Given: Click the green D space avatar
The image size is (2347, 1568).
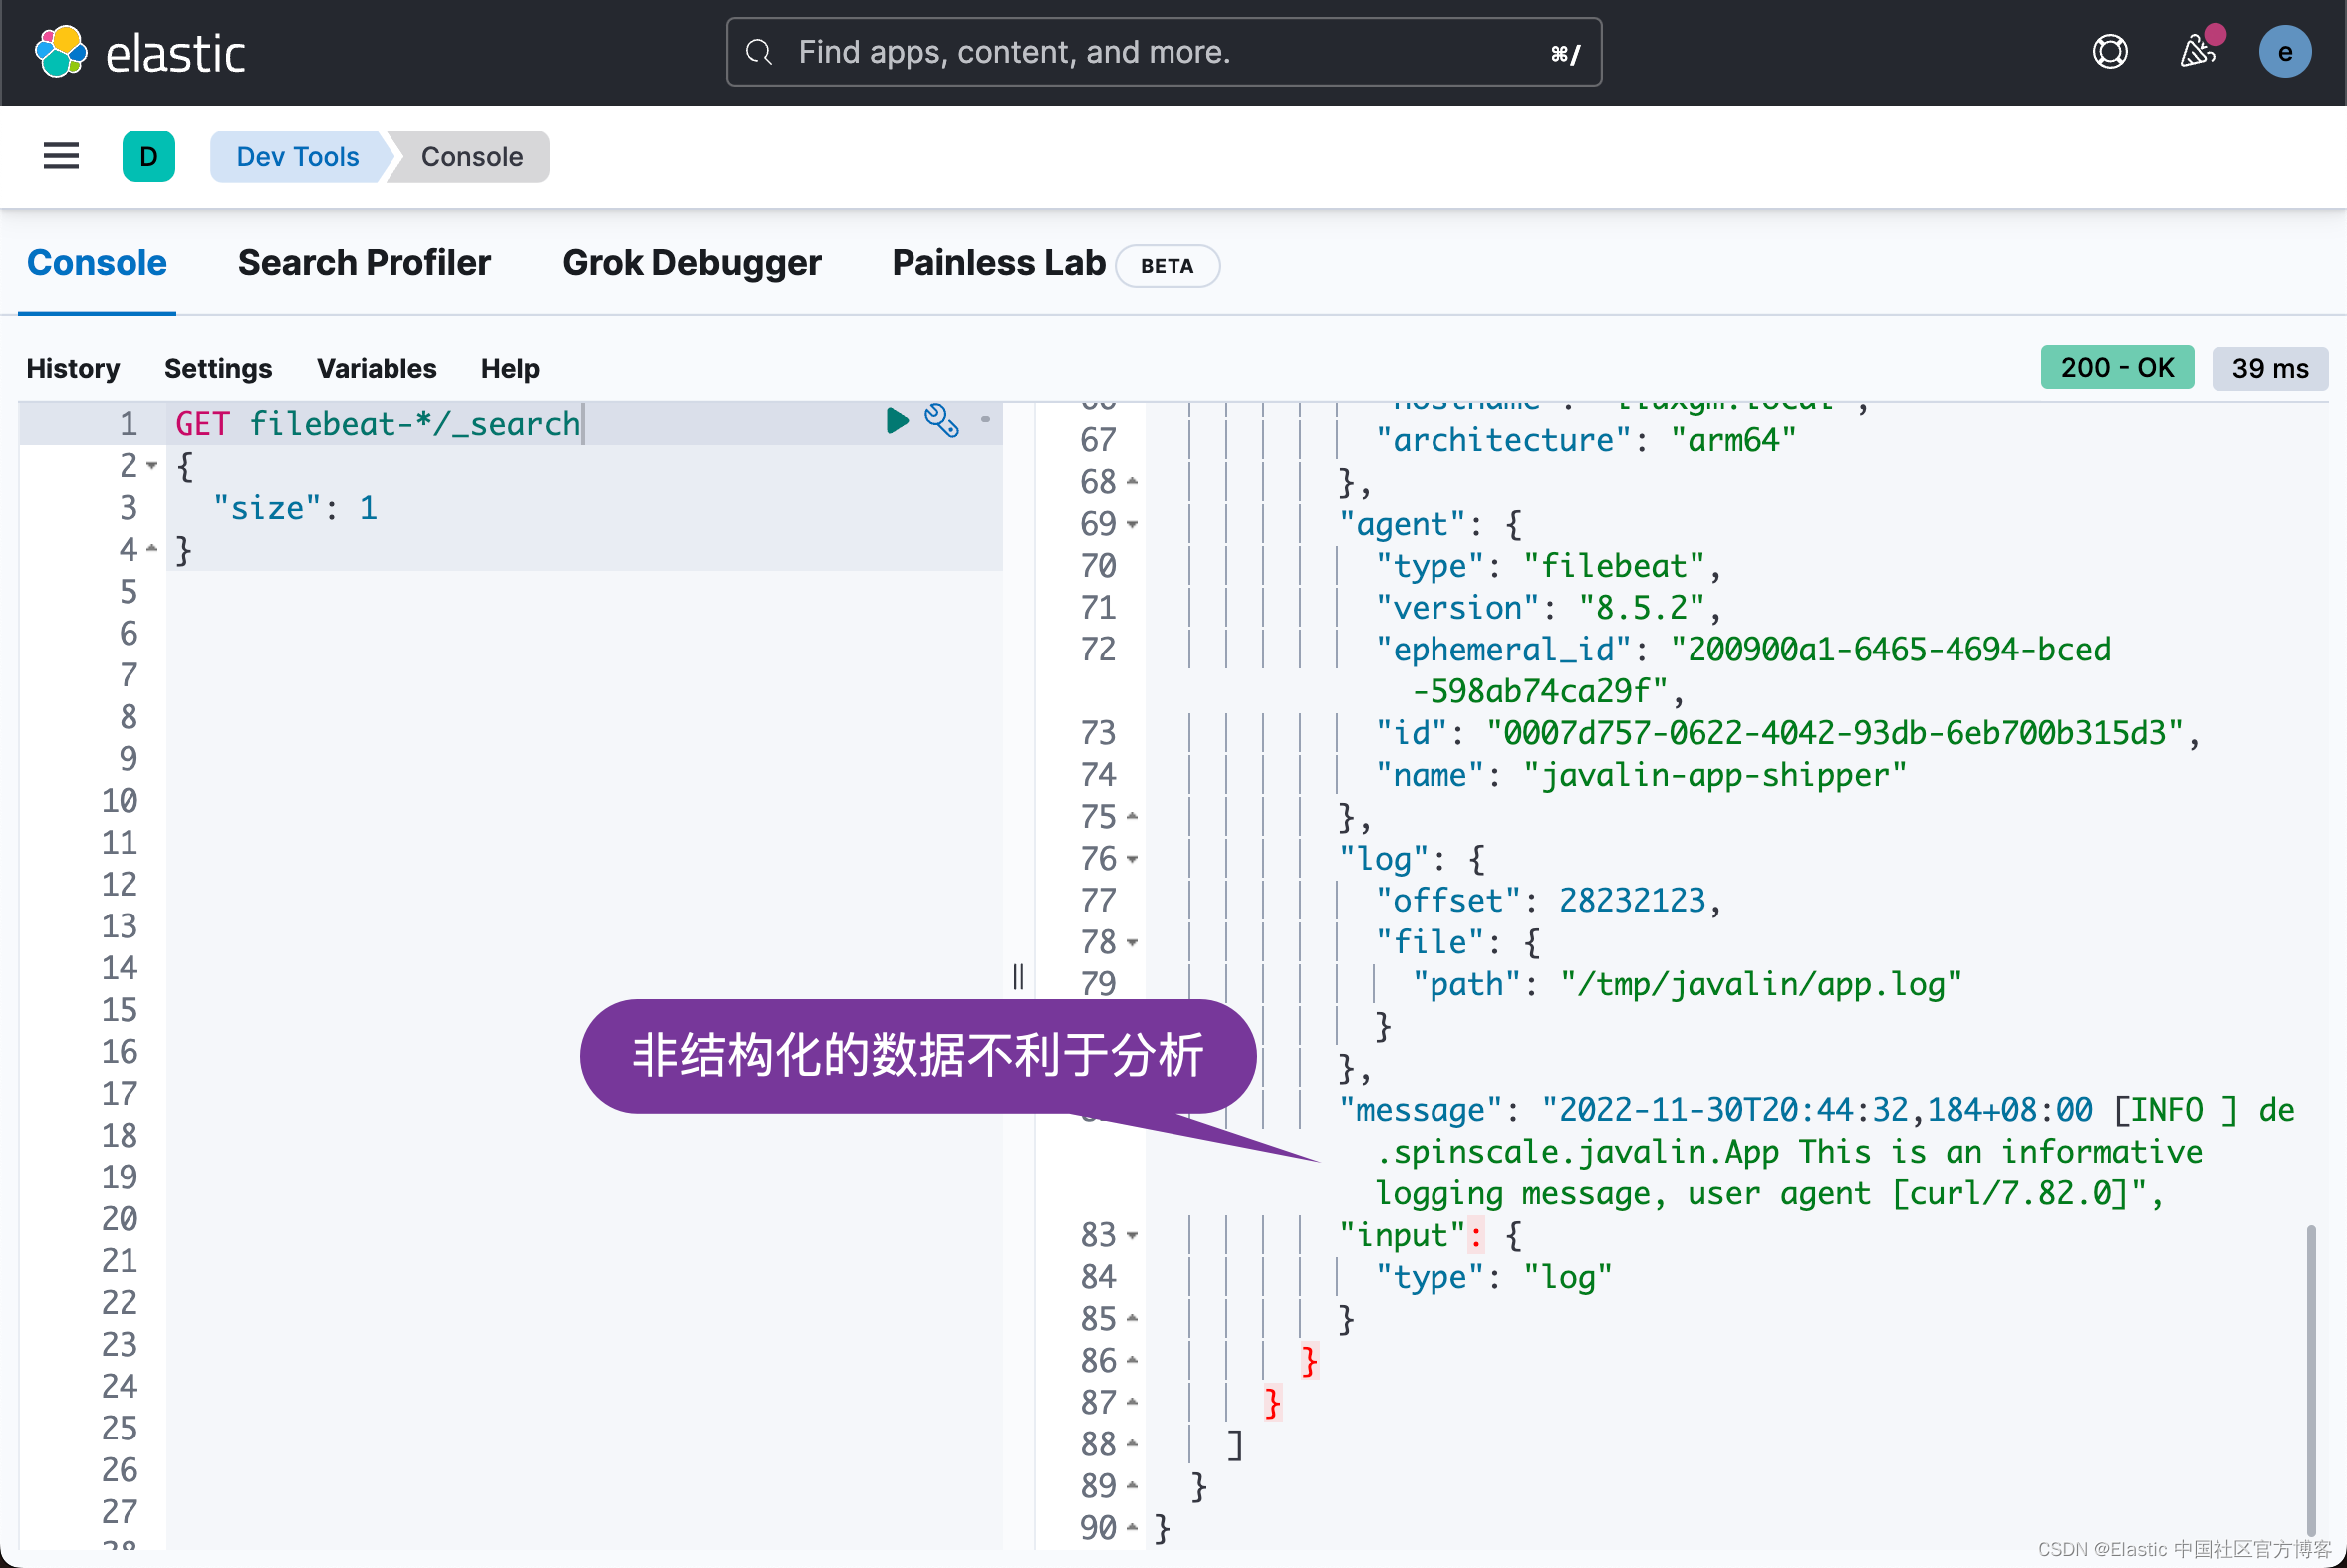Looking at the screenshot, I should [148, 156].
